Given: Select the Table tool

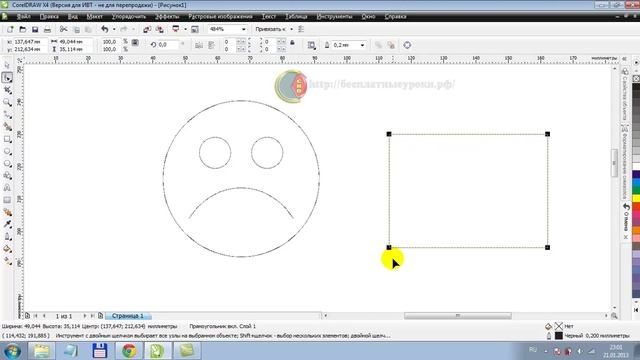Looking at the screenshot, I should 7,200.
